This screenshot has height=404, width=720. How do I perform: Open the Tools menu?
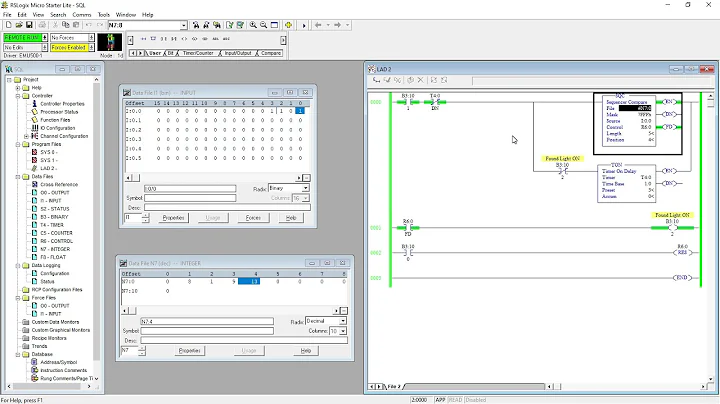[104, 15]
